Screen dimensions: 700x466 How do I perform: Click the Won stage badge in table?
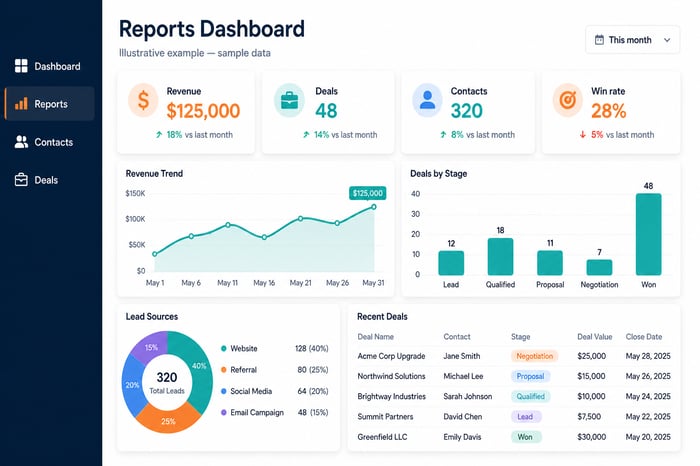click(525, 437)
